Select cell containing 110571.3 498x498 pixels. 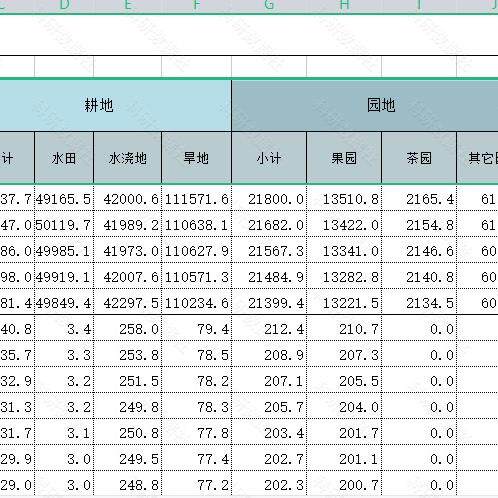coord(196,276)
